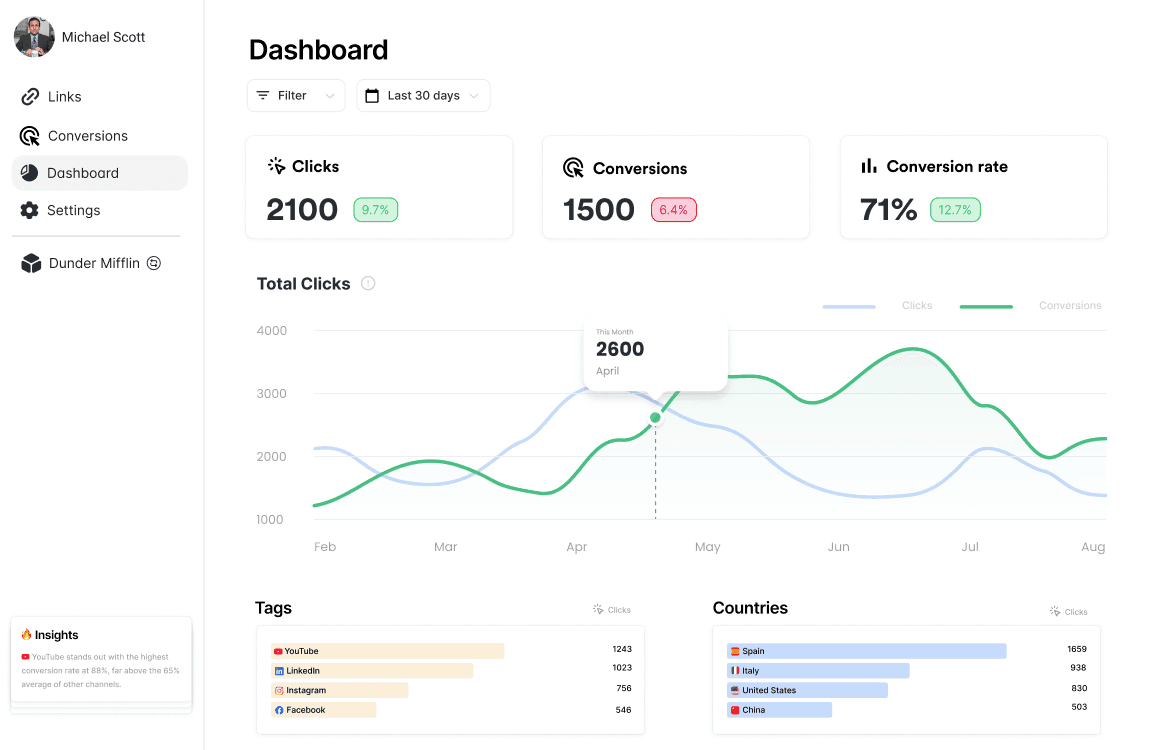Click the Italy flag icon
The image size is (1160, 750).
[x=735, y=671]
